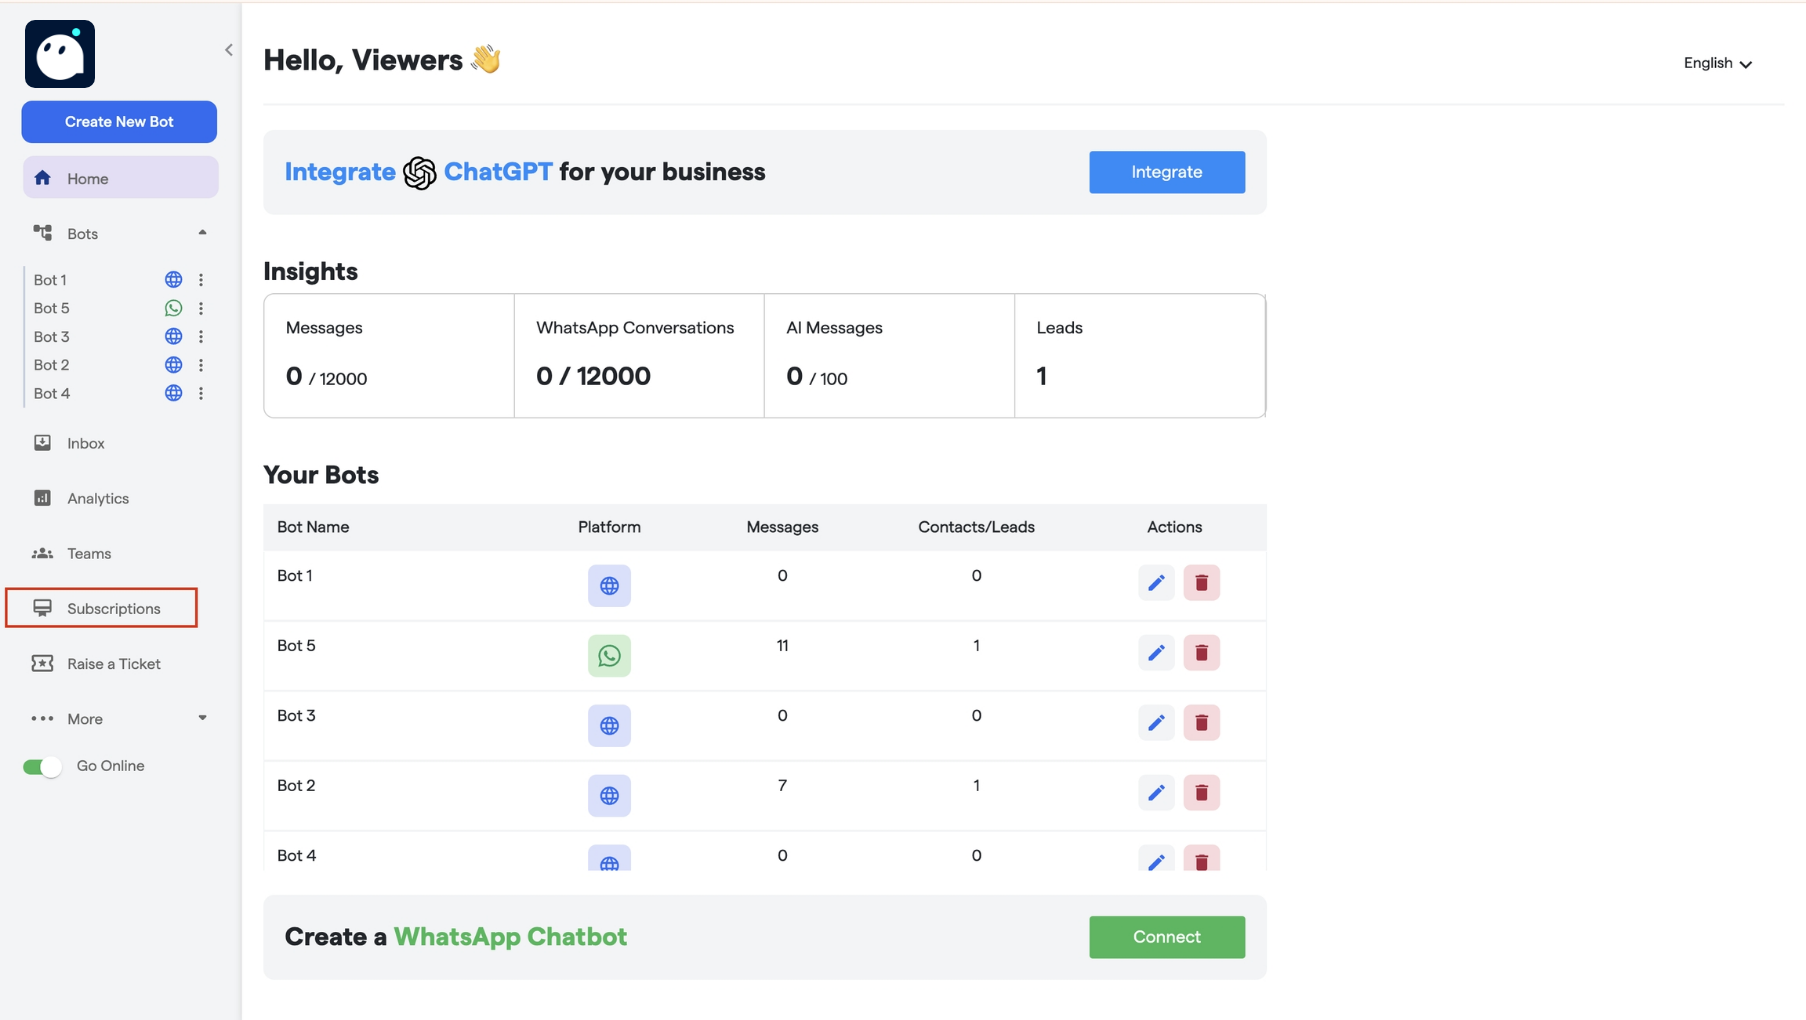Toggle the Go Online switch
The height and width of the screenshot is (1020, 1806).
(x=41, y=766)
